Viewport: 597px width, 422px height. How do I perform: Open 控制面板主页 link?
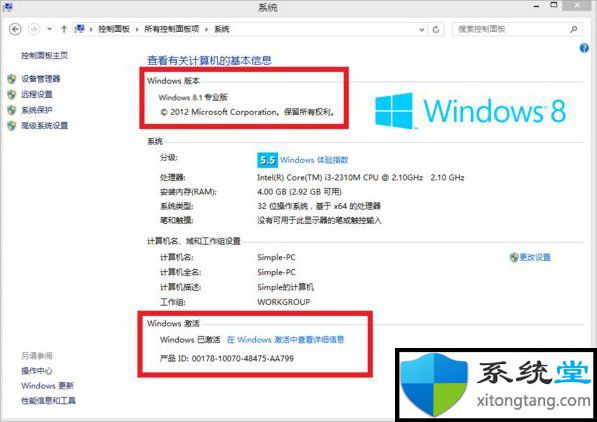pyautogui.click(x=45, y=56)
